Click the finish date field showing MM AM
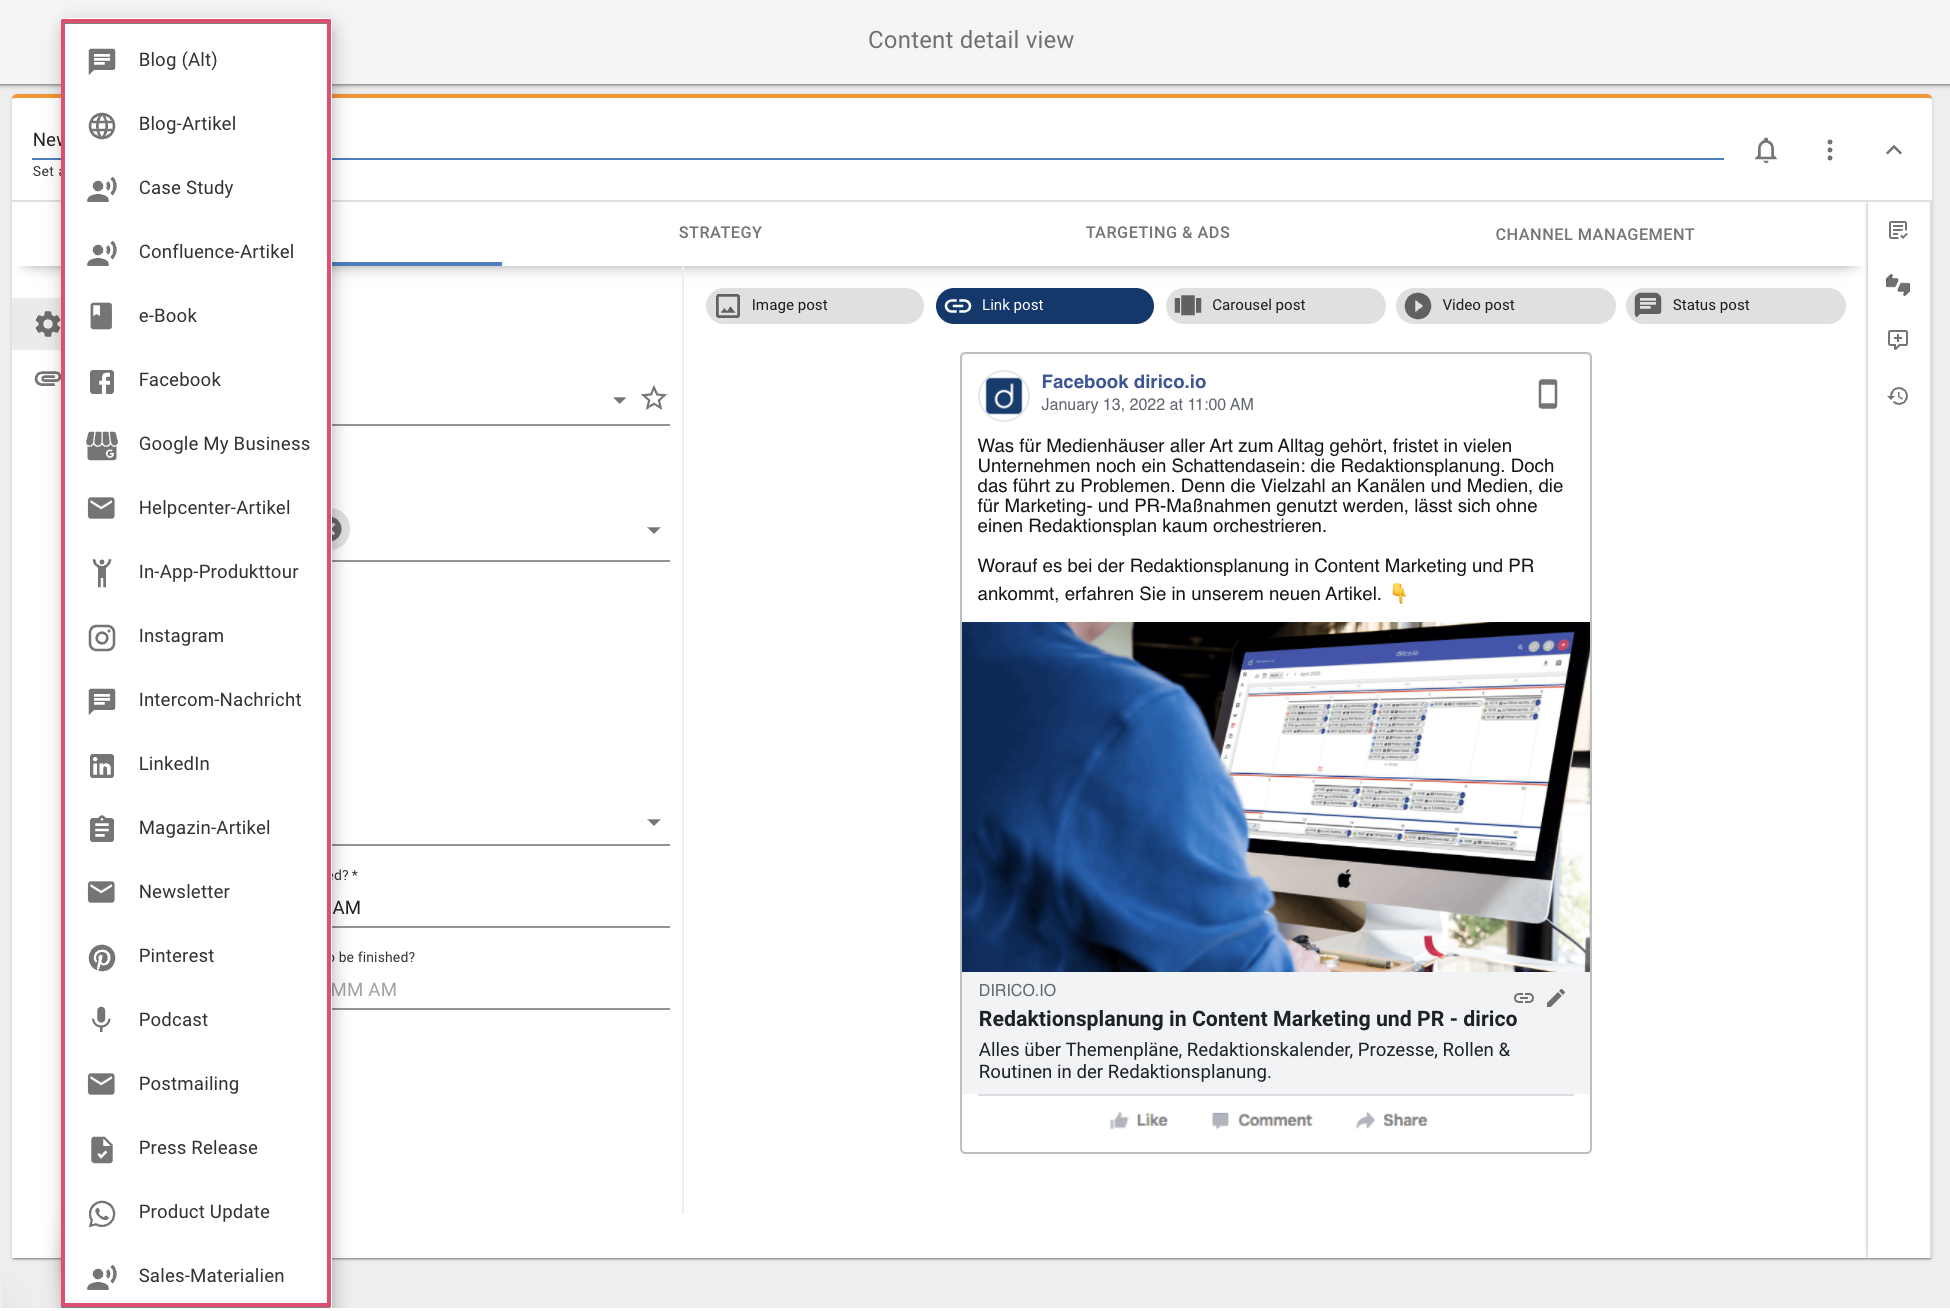This screenshot has height=1311, width=1950. click(x=500, y=990)
